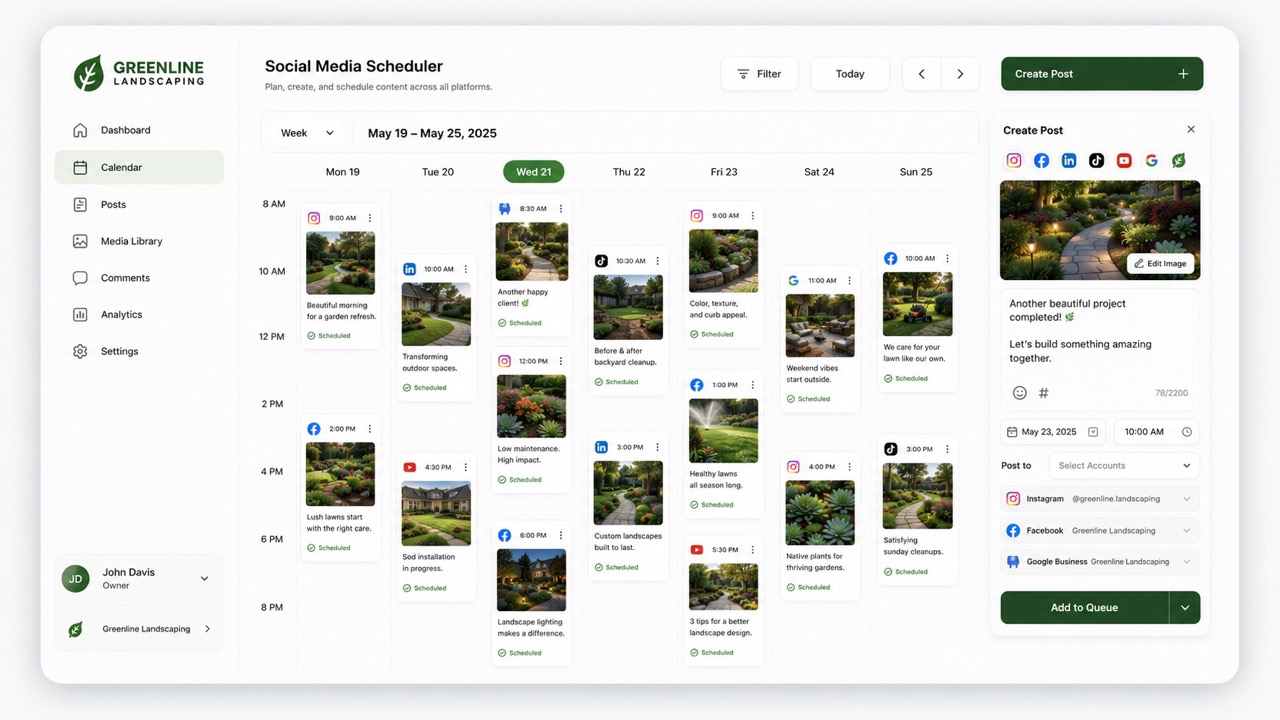Click post caption text area
This screenshot has height=720, width=1280.
click(x=1100, y=349)
